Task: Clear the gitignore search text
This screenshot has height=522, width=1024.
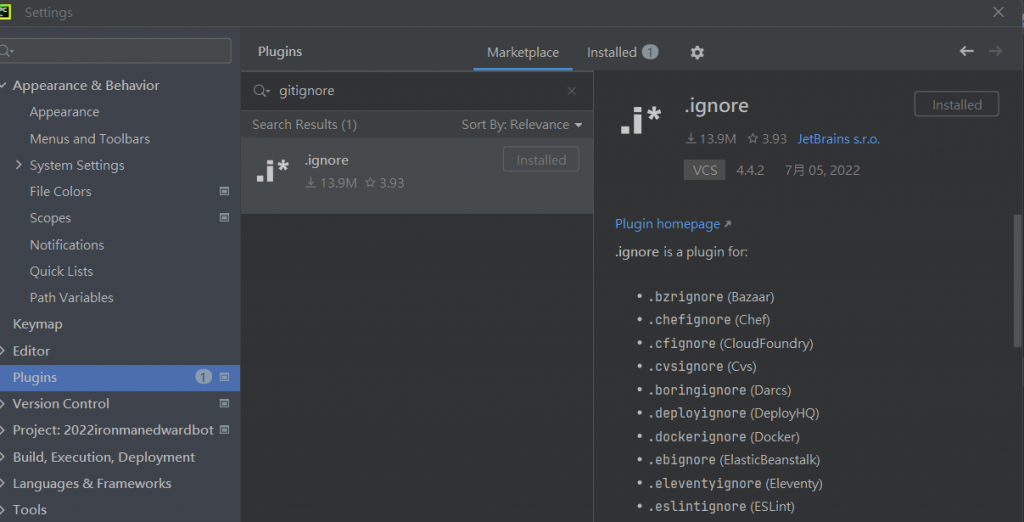Action: [571, 91]
